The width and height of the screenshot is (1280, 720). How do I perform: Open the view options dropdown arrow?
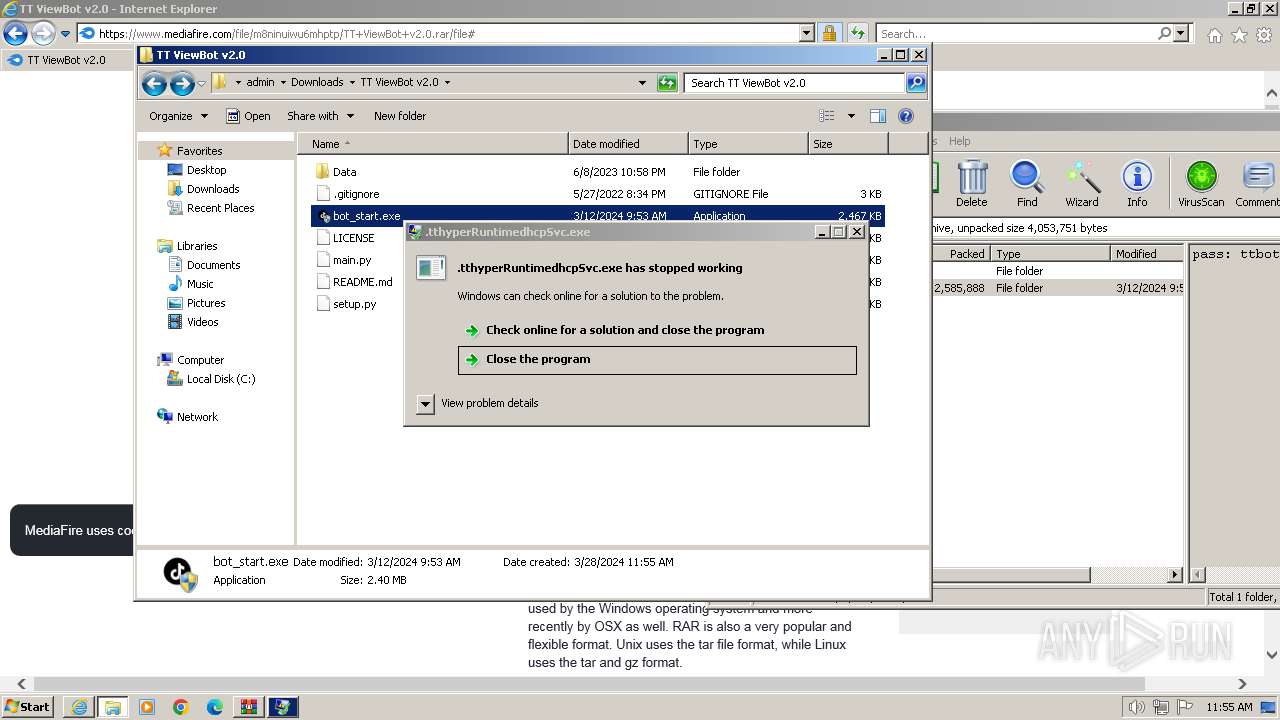[851, 116]
